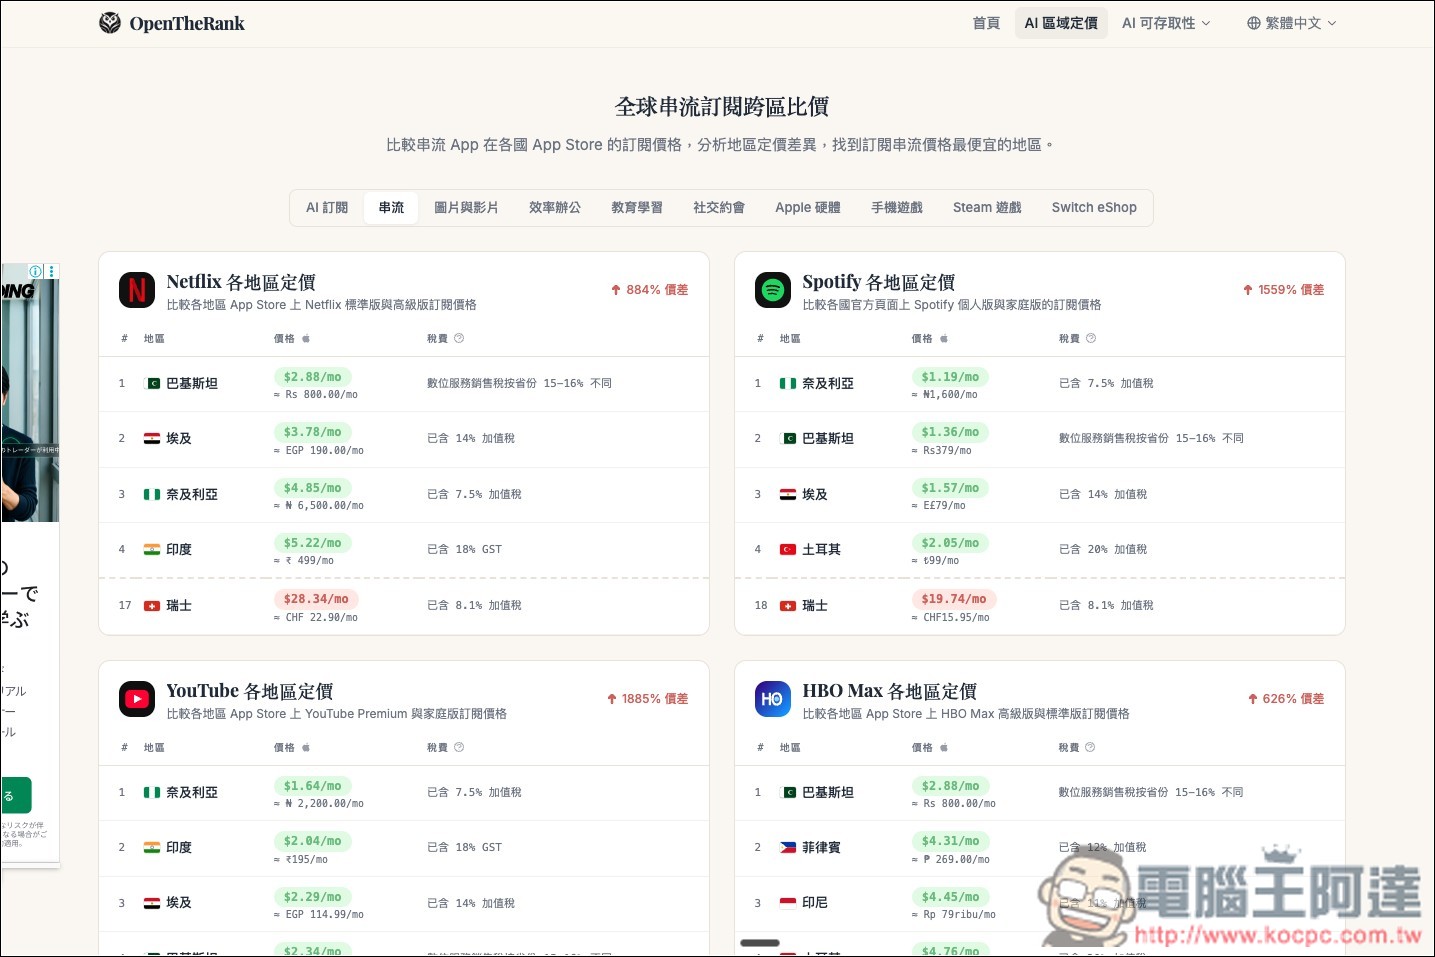Viewport: 1435px width, 957px height.
Task: Open the 社交約會 tab
Action: point(719,207)
